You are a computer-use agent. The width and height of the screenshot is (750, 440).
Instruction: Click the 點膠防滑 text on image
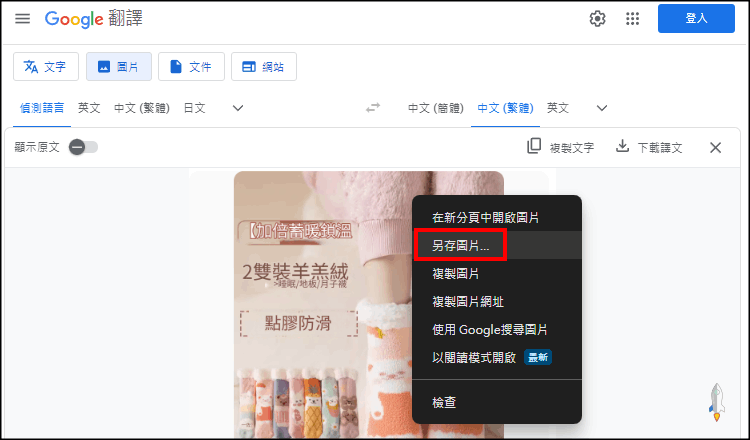point(298,324)
